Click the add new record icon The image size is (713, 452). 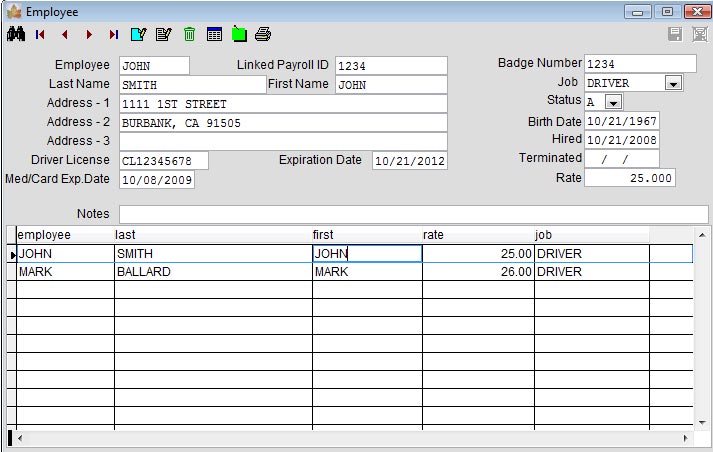click(x=138, y=35)
